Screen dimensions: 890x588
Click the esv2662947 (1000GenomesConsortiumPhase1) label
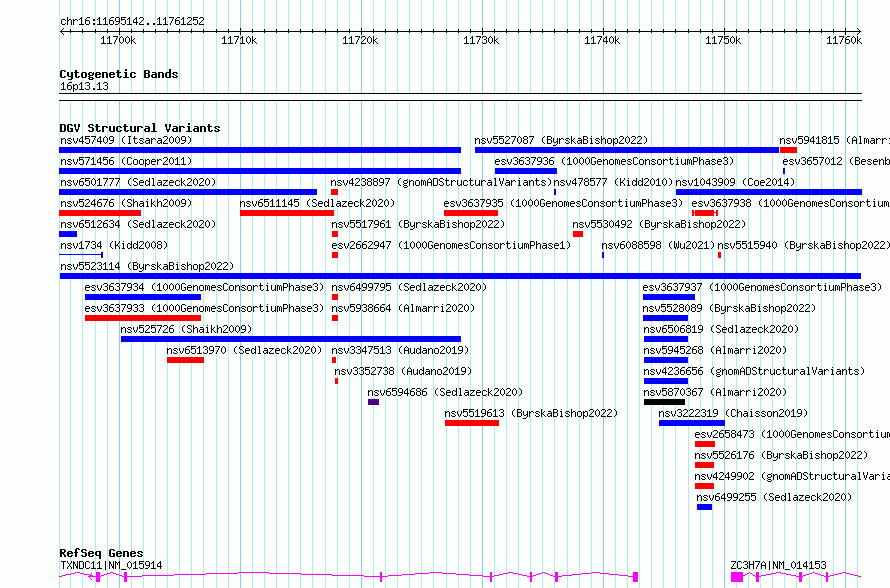(451, 245)
